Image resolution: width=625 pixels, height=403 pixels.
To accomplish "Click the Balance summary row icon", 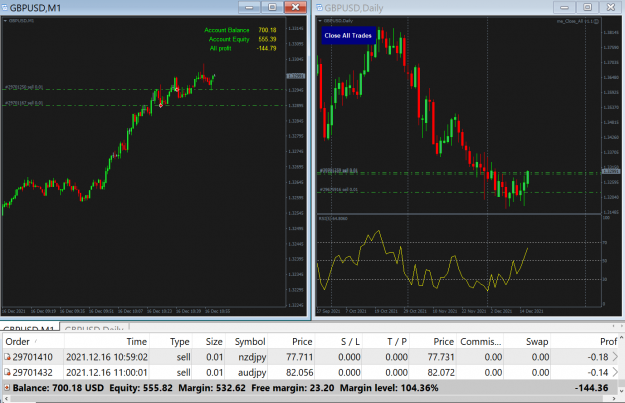I will pos(7,387).
